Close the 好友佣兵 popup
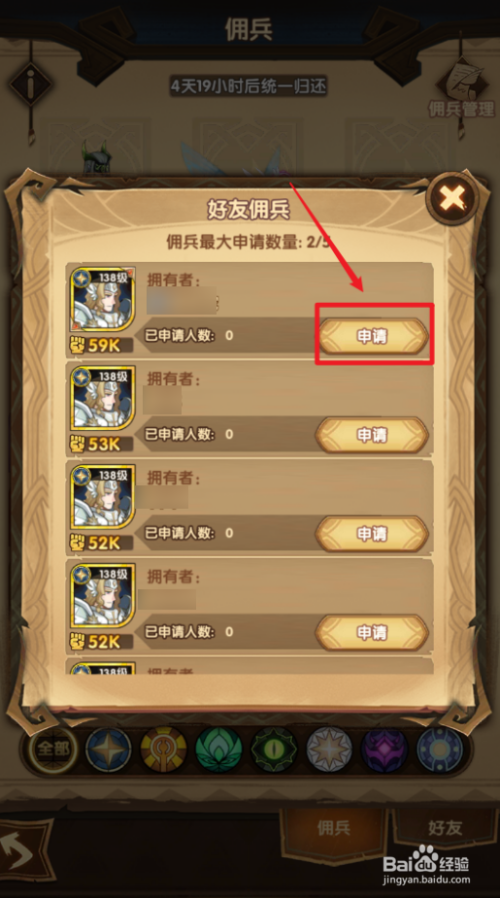The image size is (500, 898). 453,198
